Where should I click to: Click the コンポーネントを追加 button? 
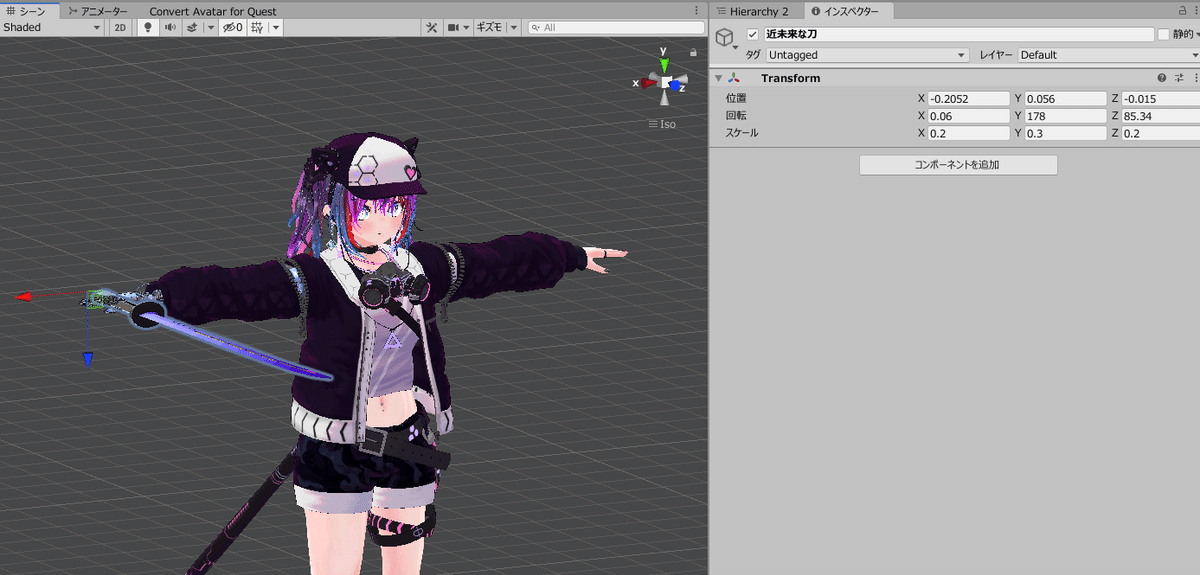click(x=958, y=165)
